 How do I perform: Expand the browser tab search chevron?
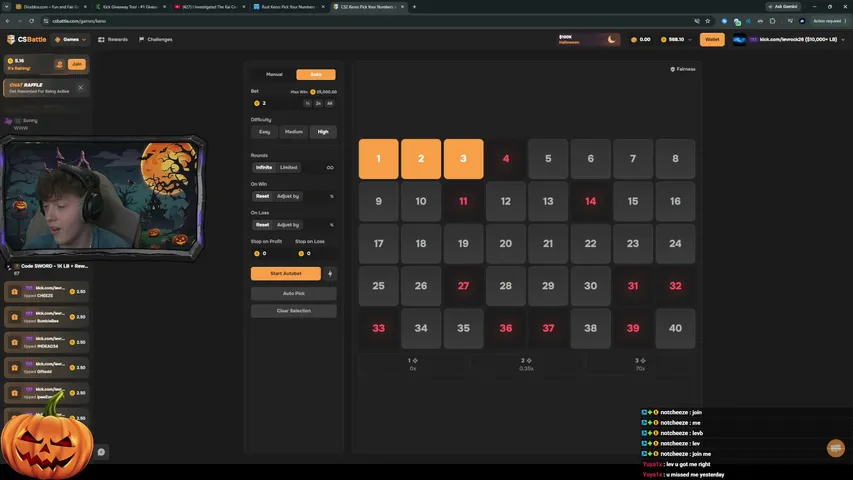[x=7, y=7]
